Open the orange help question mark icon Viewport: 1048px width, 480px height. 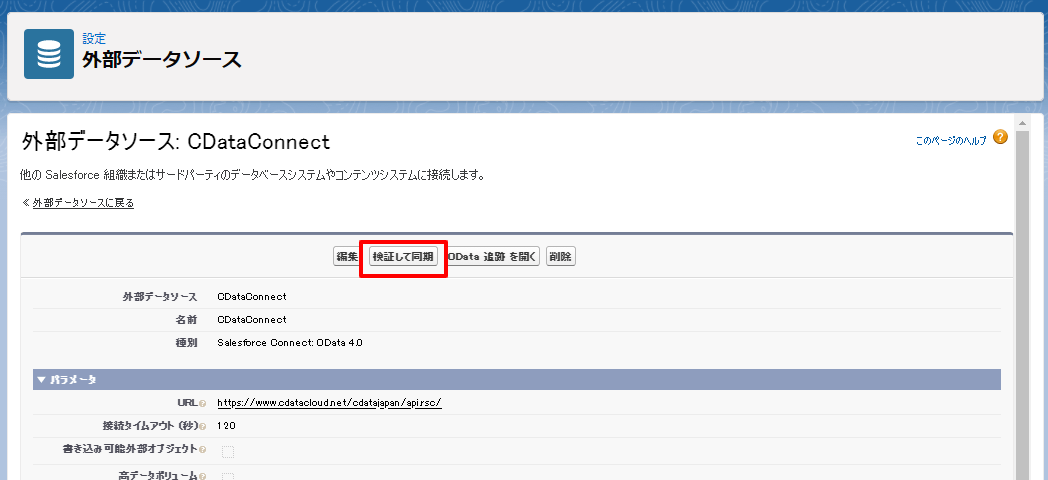tap(1000, 138)
